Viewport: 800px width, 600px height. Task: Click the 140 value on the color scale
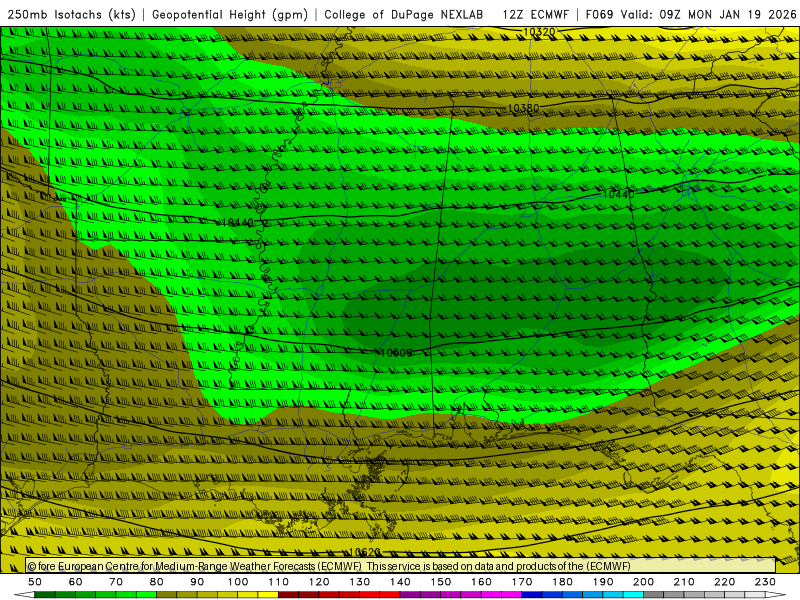point(400,582)
